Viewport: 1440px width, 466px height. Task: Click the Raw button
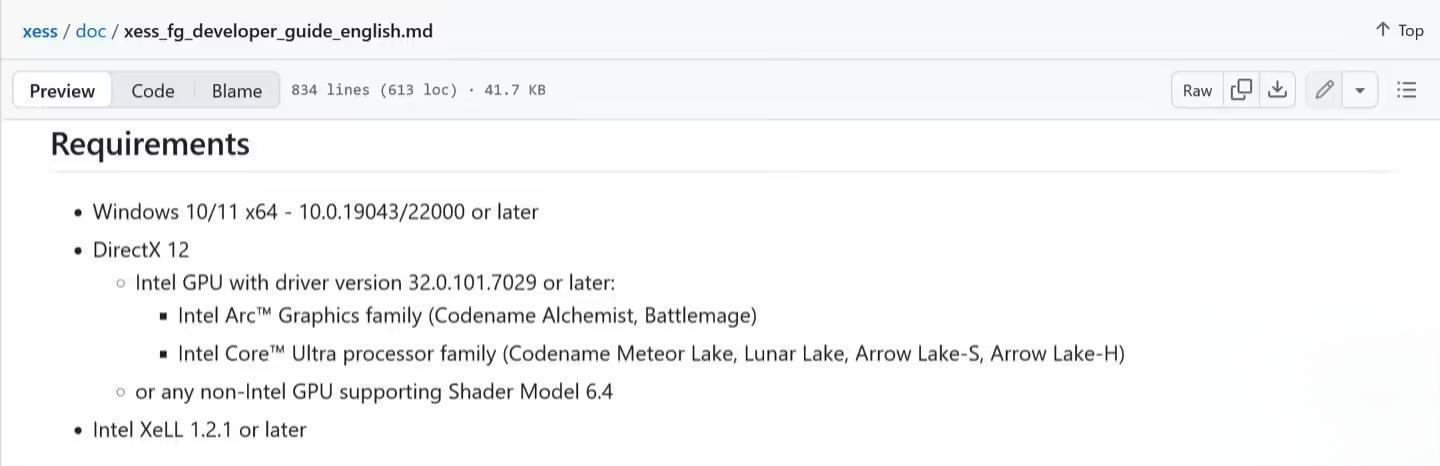[1197, 90]
